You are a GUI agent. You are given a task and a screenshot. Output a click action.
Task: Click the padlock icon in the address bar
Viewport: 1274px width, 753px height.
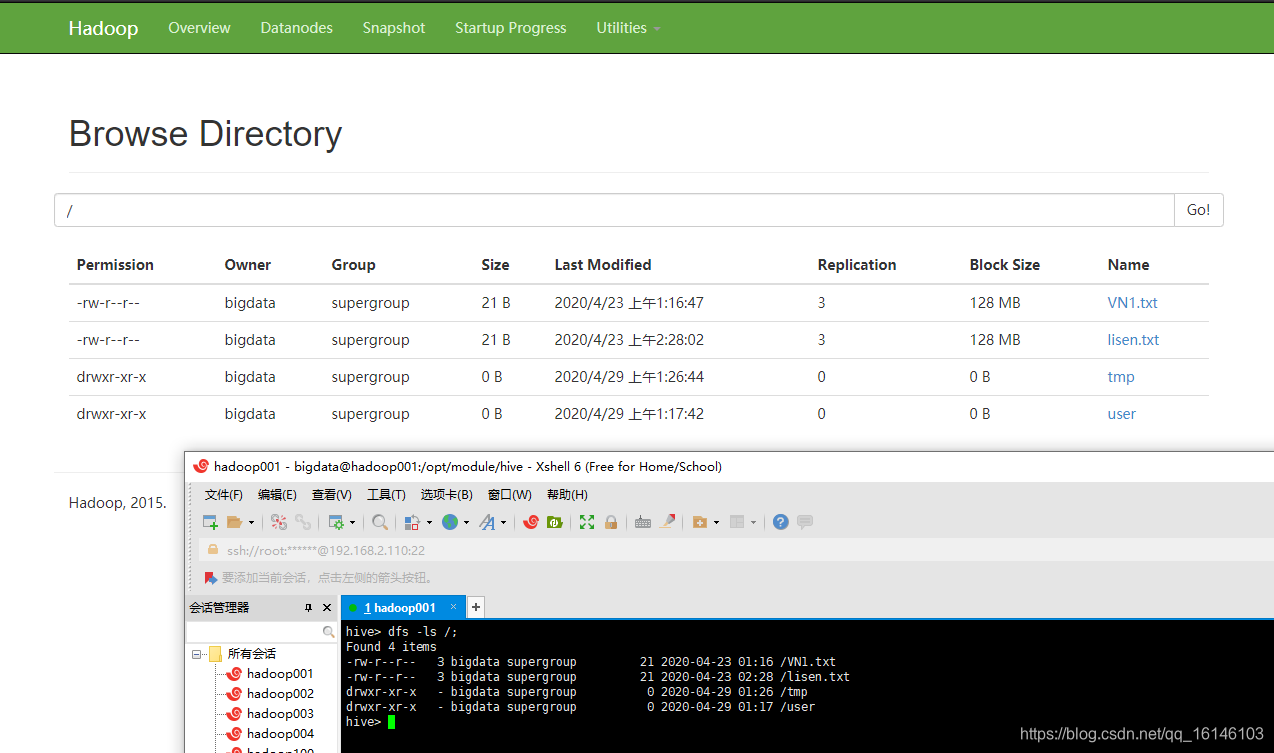click(x=212, y=549)
